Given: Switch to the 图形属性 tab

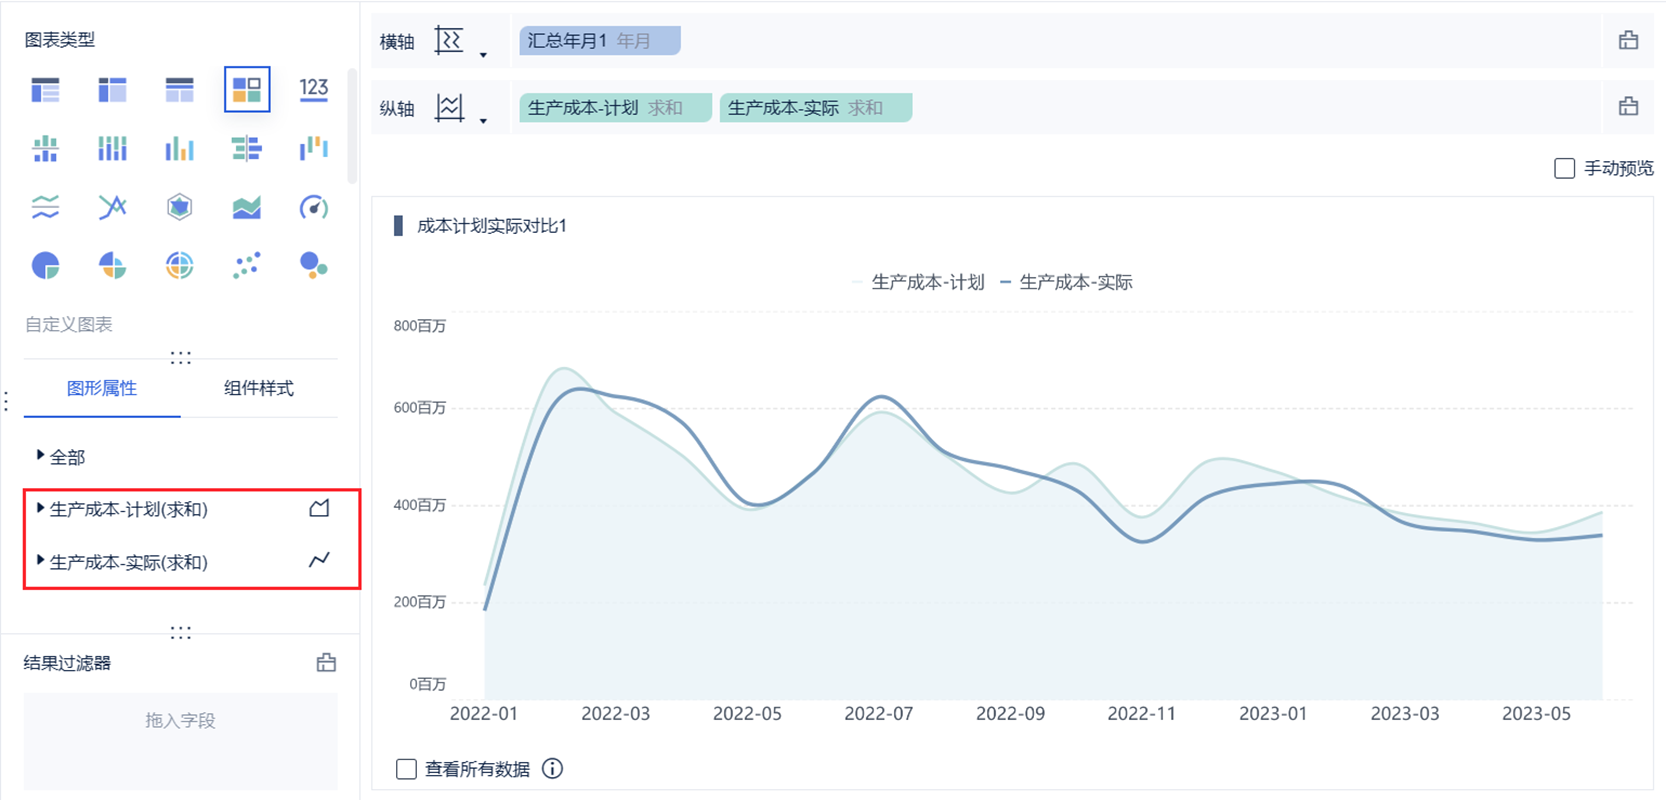Looking at the screenshot, I should 102,388.
